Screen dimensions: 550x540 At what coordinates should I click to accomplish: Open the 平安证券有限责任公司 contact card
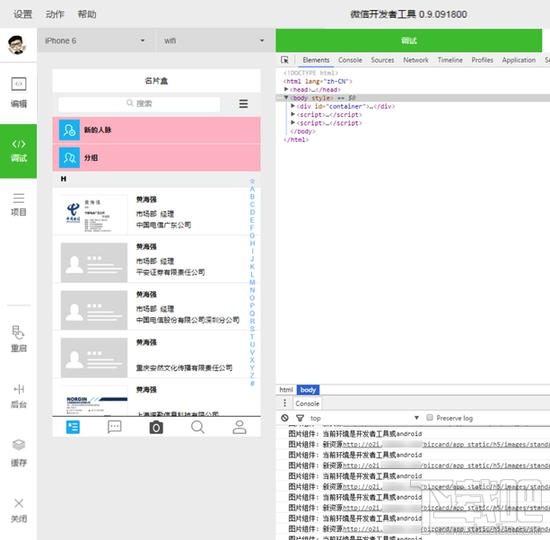click(156, 259)
